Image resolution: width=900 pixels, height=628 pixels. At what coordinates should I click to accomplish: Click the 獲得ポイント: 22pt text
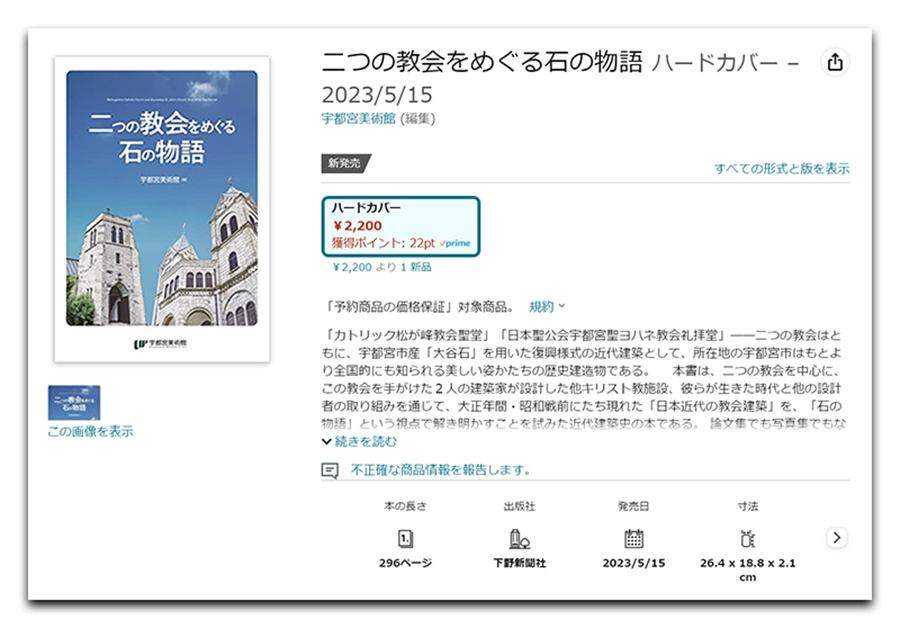point(383,243)
